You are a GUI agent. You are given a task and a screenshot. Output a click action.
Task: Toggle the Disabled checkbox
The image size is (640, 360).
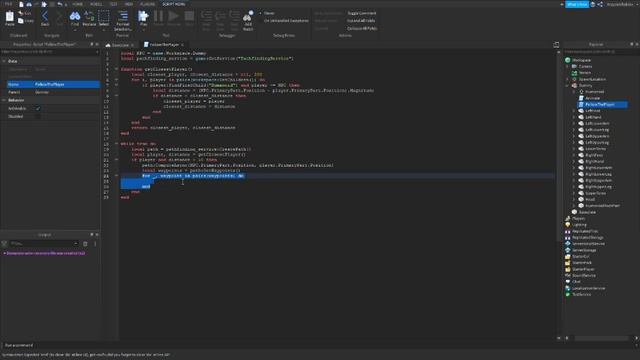38,116
